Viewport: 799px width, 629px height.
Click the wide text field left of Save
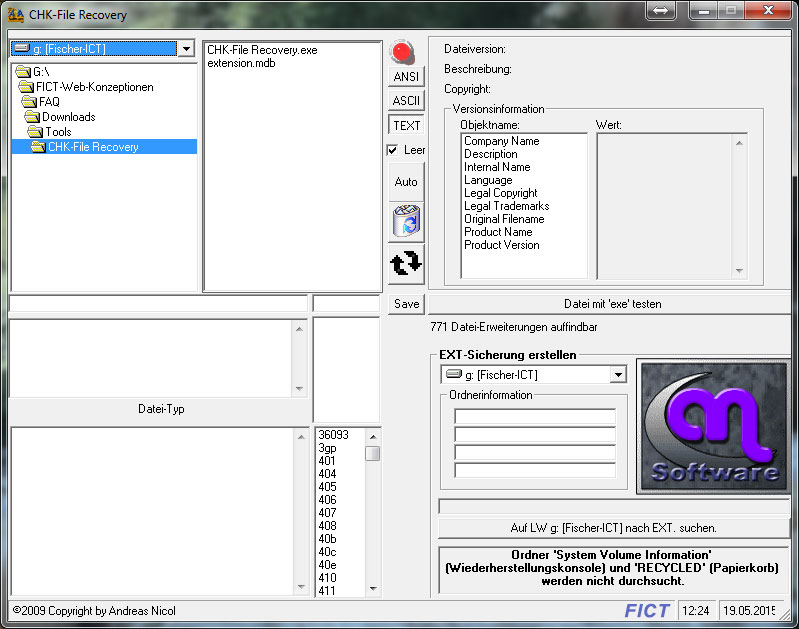[158, 303]
